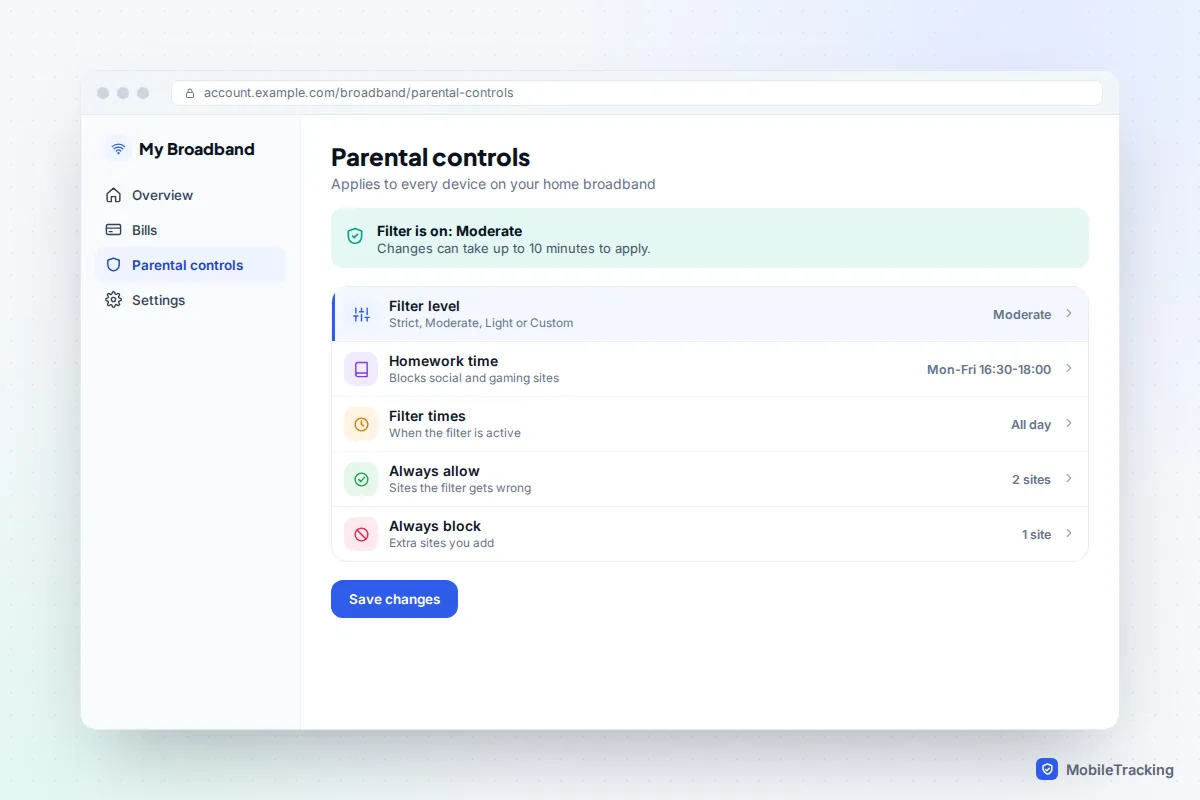This screenshot has width=1200, height=800.
Task: Click the Save changes button
Action: pos(394,599)
